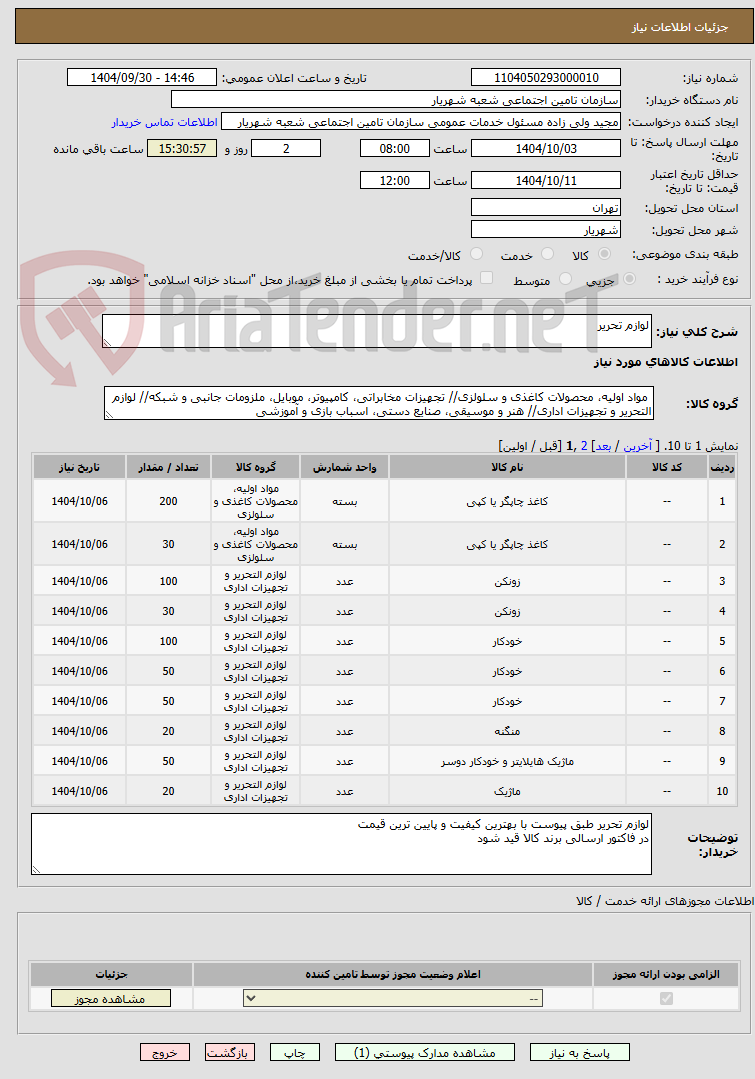755x1079 pixels.
Task: Select the متوسط purchase type radio
Action: pyautogui.click(x=565, y=279)
